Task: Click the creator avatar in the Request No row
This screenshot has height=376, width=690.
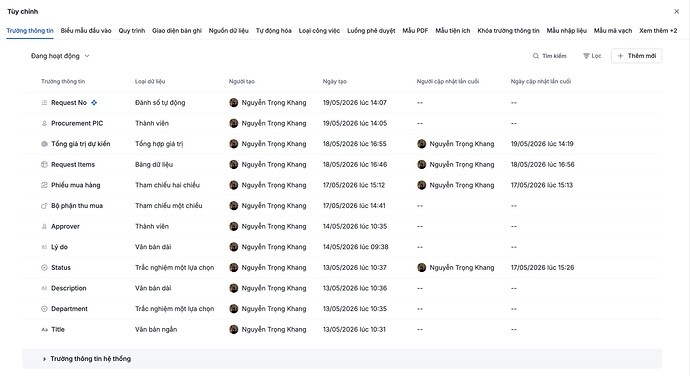Action: [x=234, y=103]
